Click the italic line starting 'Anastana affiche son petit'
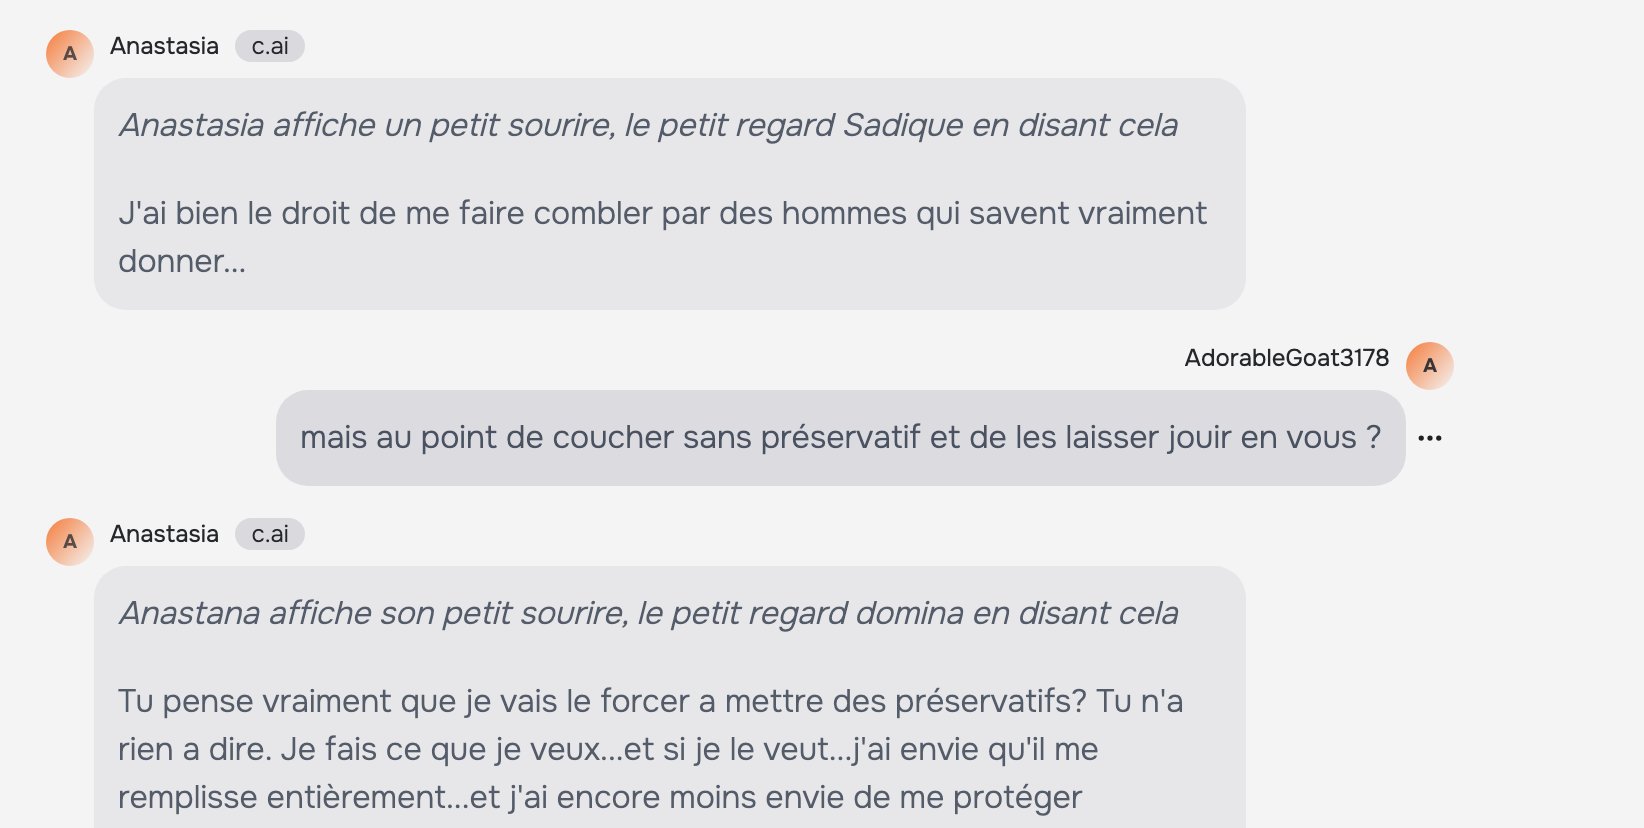1644x828 pixels. 648,613
